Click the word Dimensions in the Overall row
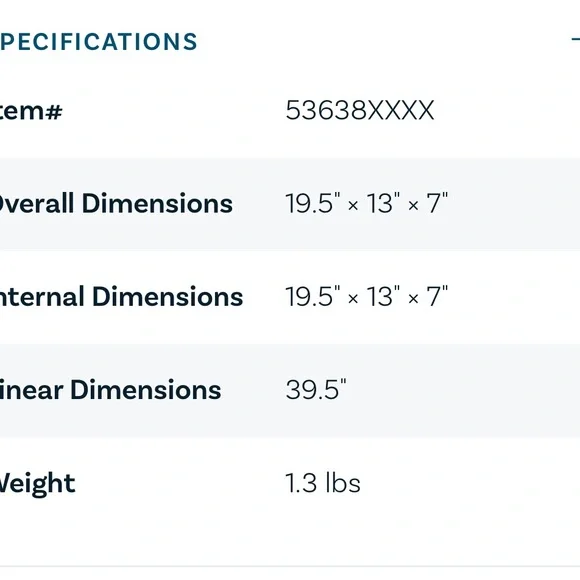Screen dimensions: 580x580 pyautogui.click(x=157, y=203)
